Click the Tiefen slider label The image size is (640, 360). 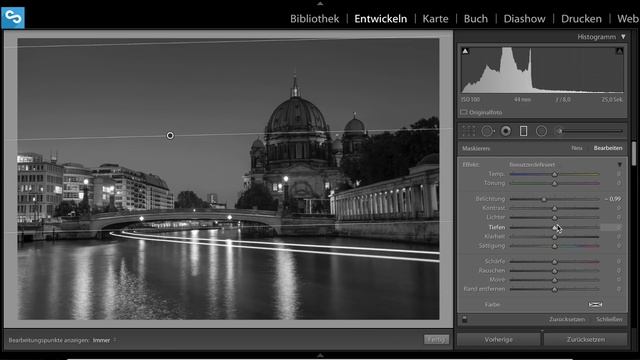click(497, 227)
